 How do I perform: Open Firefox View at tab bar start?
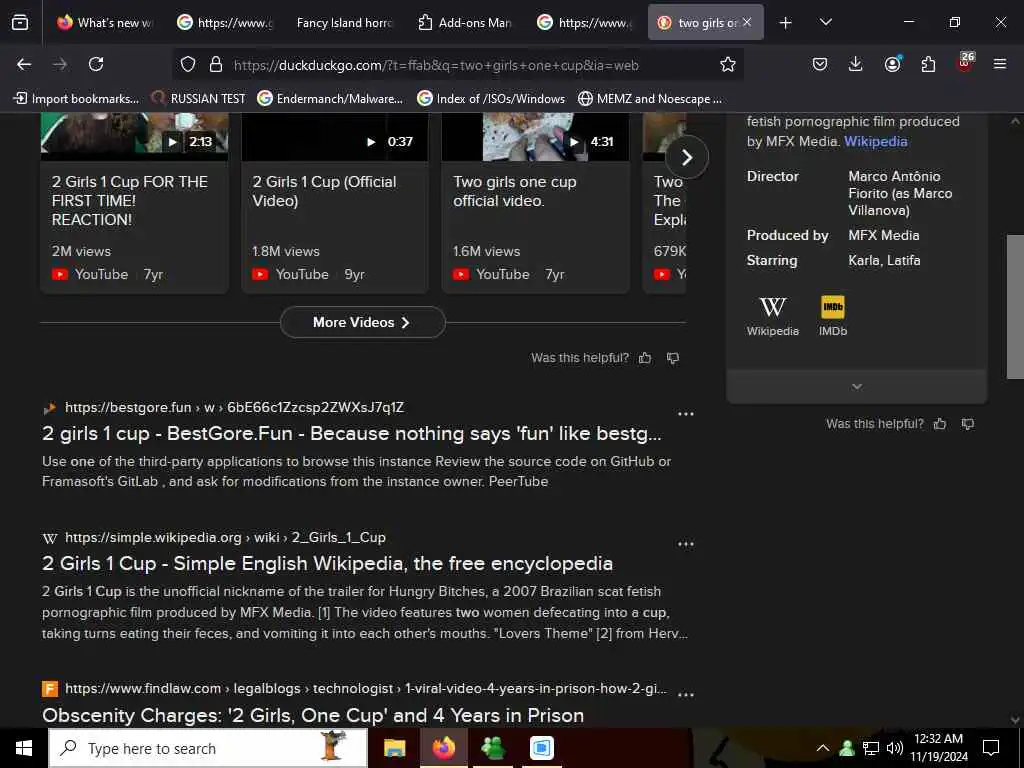point(20,23)
